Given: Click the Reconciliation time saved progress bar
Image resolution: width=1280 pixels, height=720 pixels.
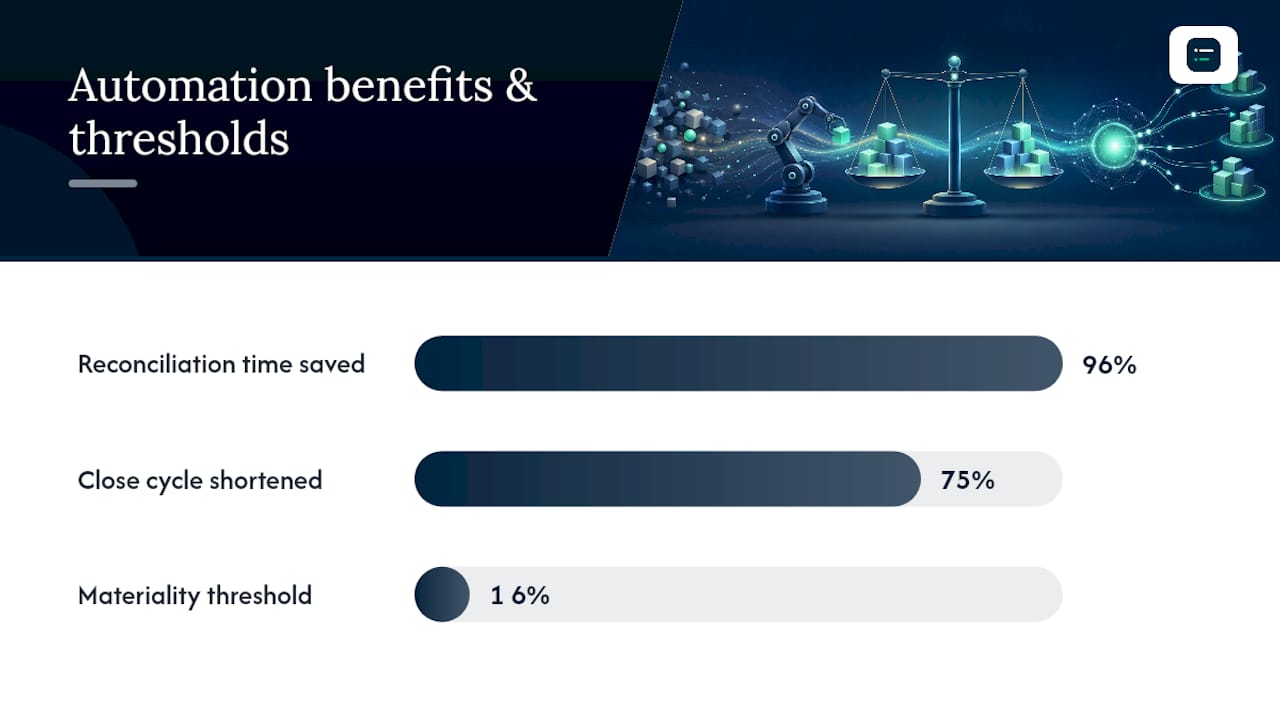Looking at the screenshot, I should pos(738,363).
